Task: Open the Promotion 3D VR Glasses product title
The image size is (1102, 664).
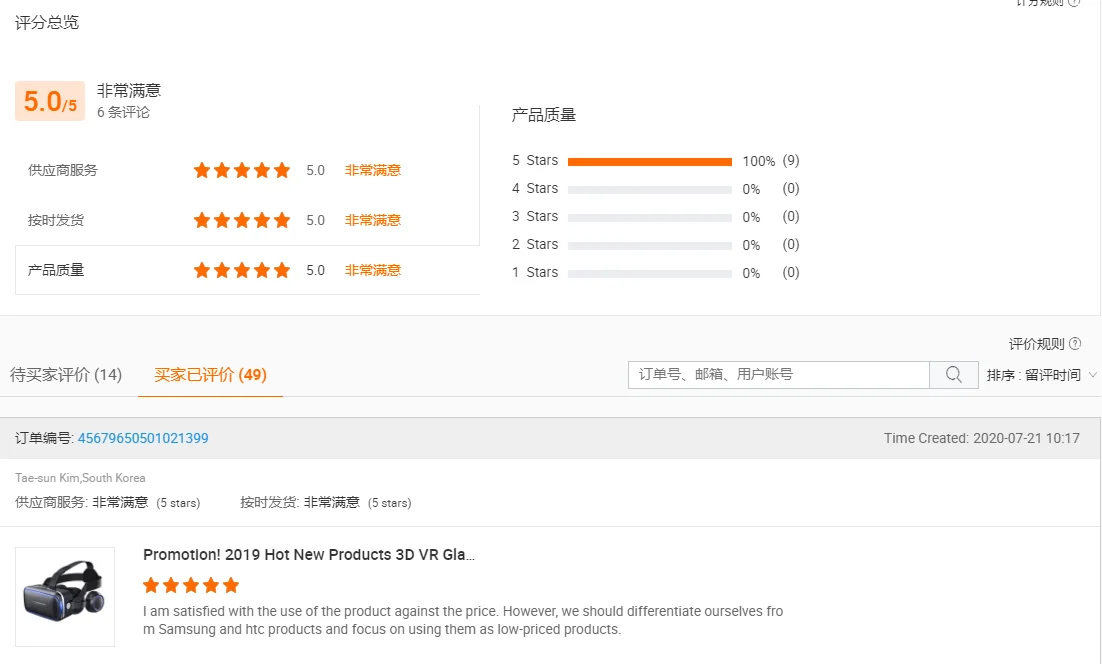Action: coord(309,554)
